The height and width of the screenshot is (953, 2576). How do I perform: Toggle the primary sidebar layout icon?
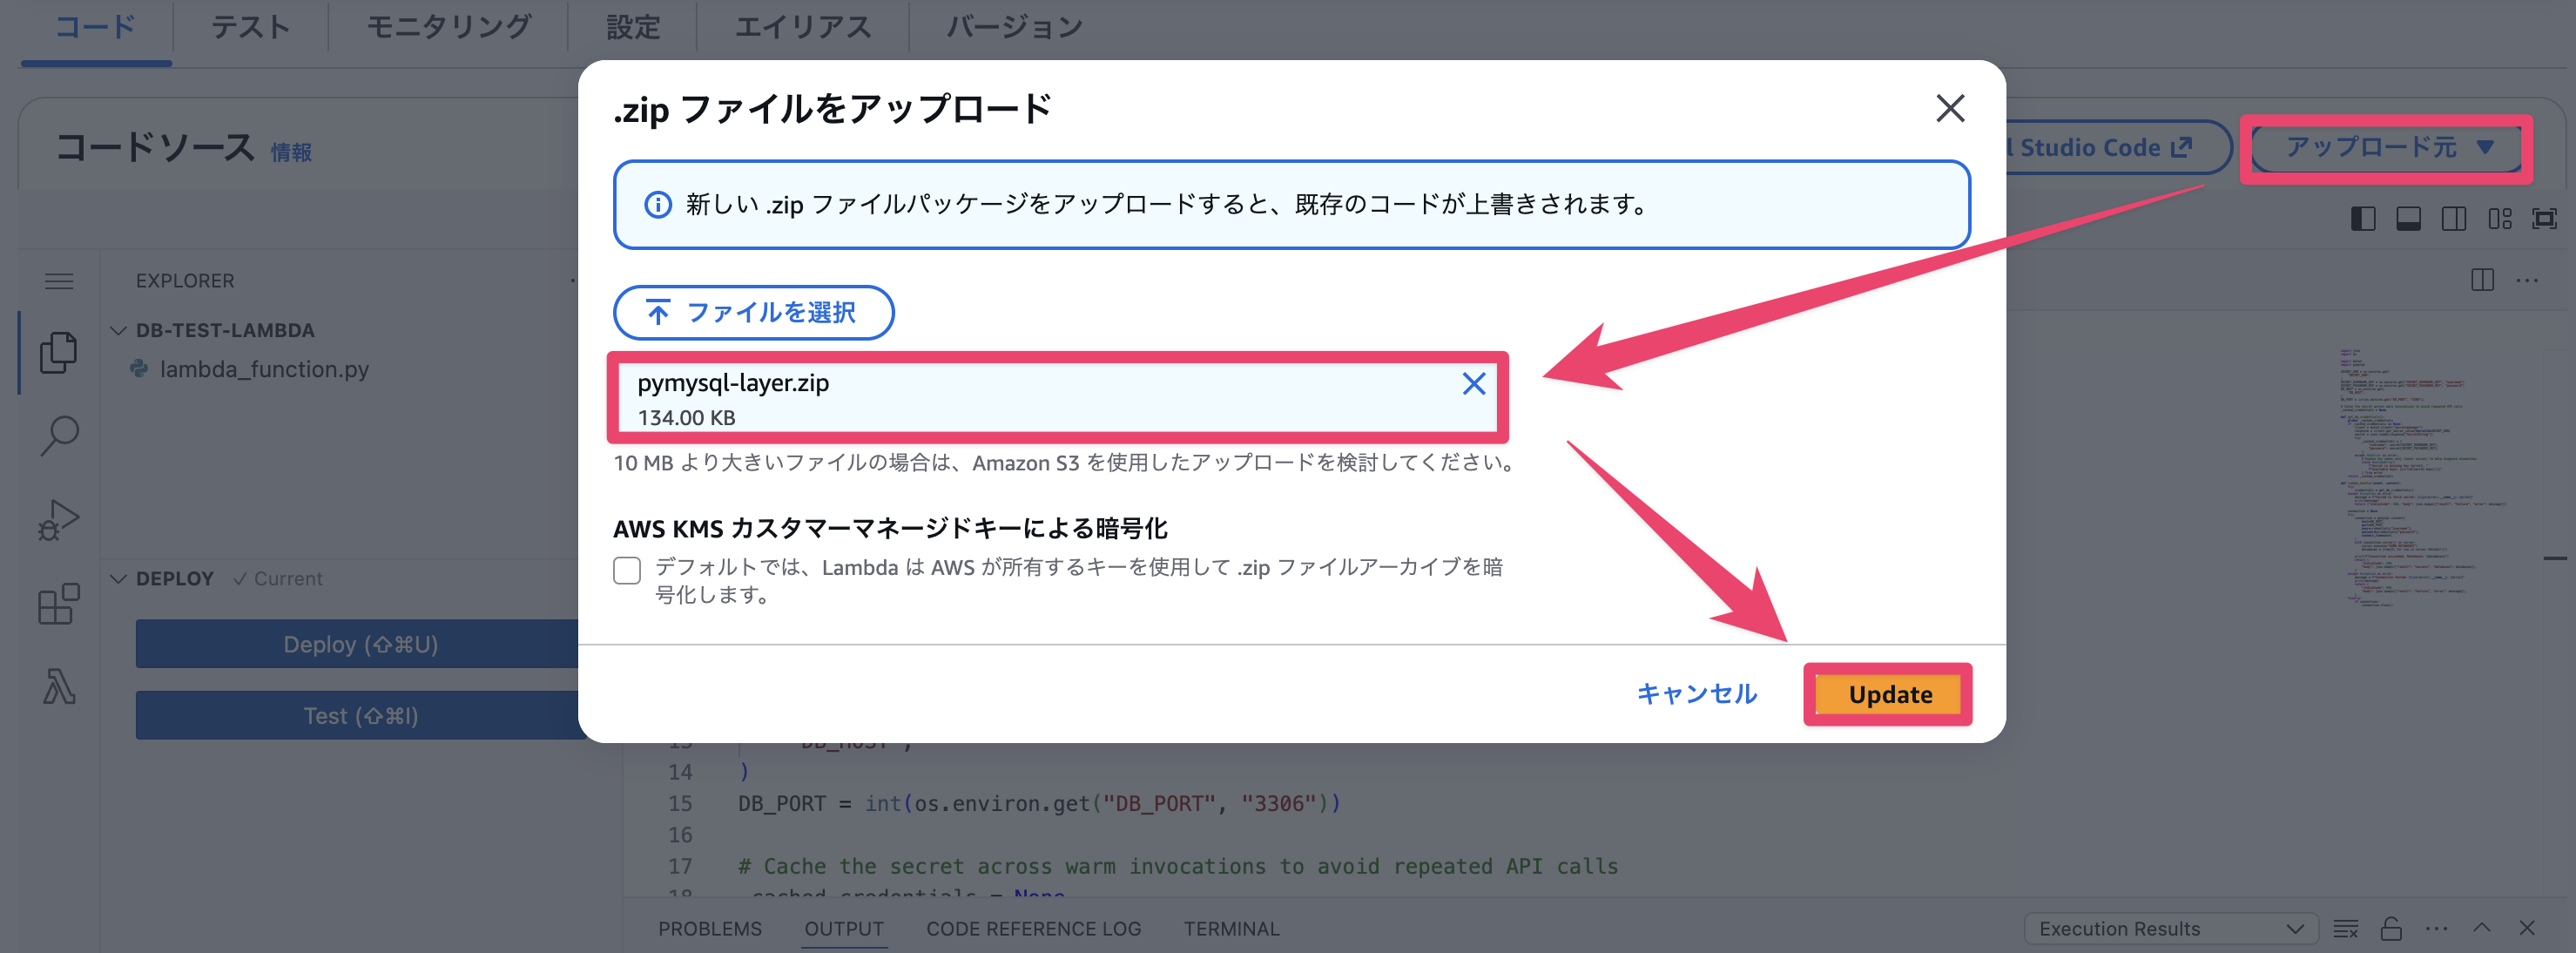[2363, 219]
